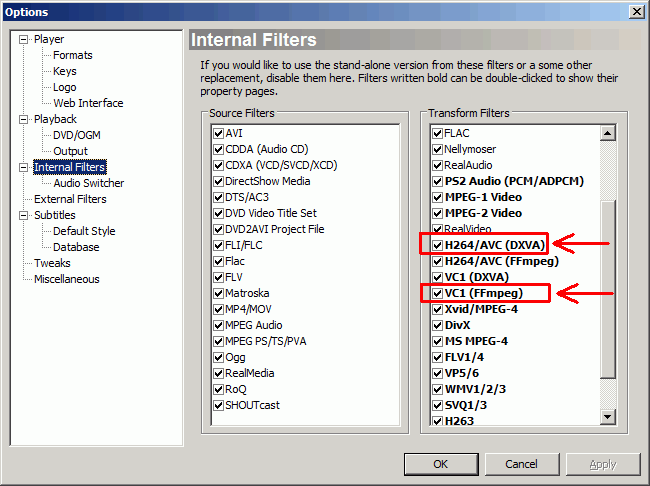This screenshot has width=650, height=486.
Task: Uncheck the VC1 (FFmpeg) filter
Action: pos(437,294)
